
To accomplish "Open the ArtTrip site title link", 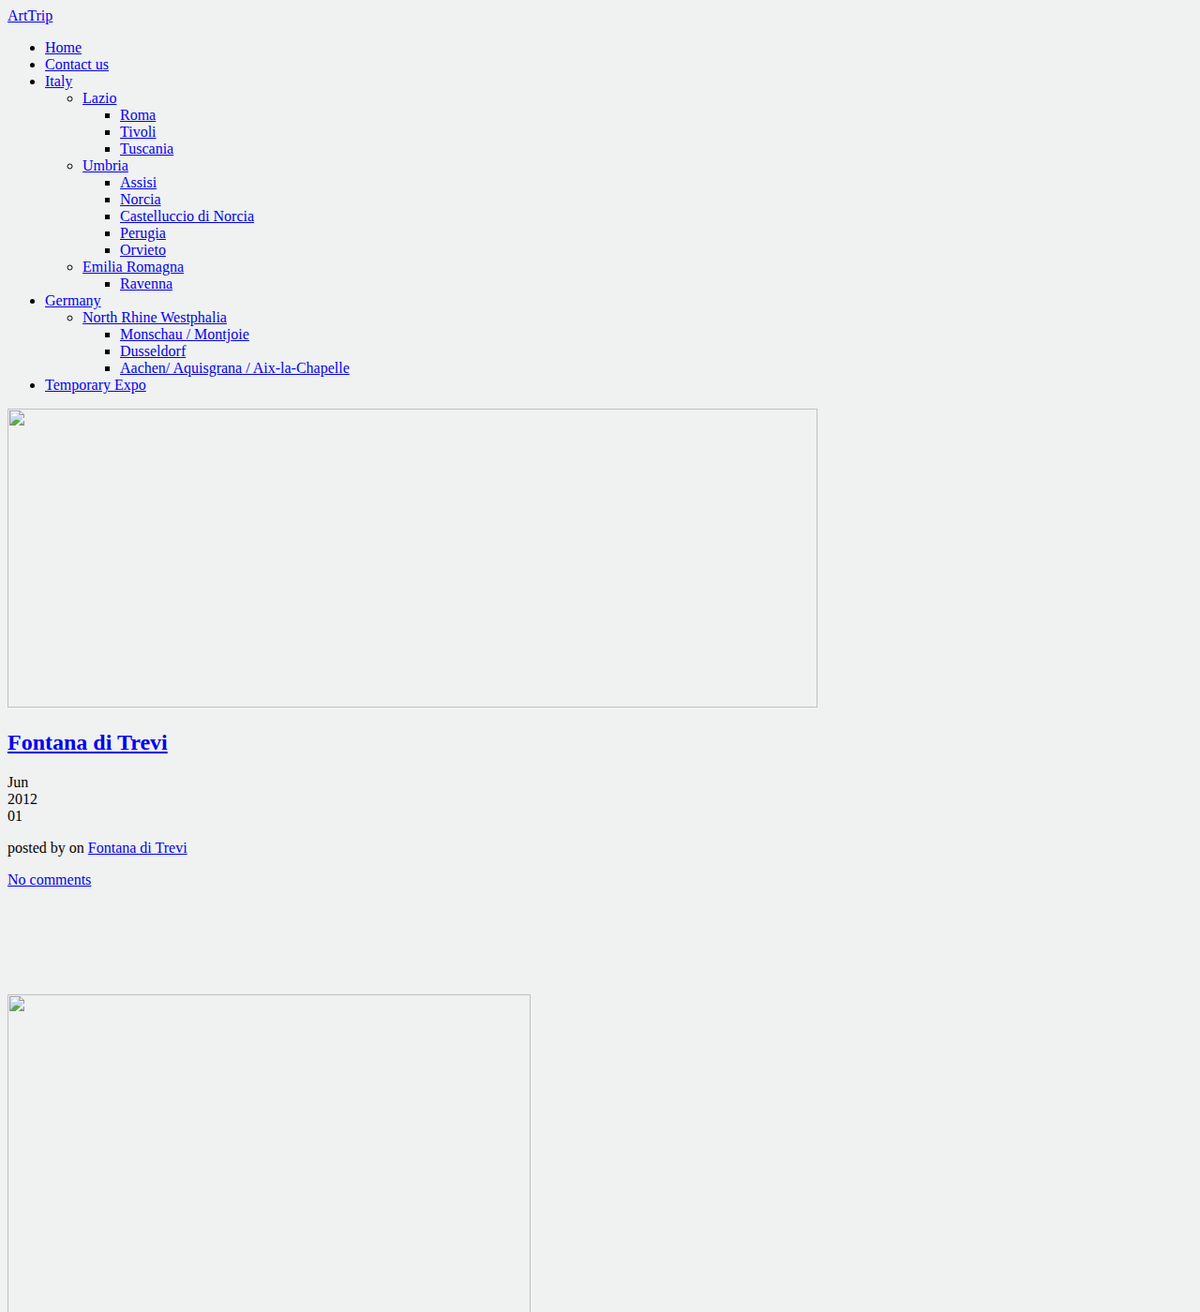I will click(30, 16).
